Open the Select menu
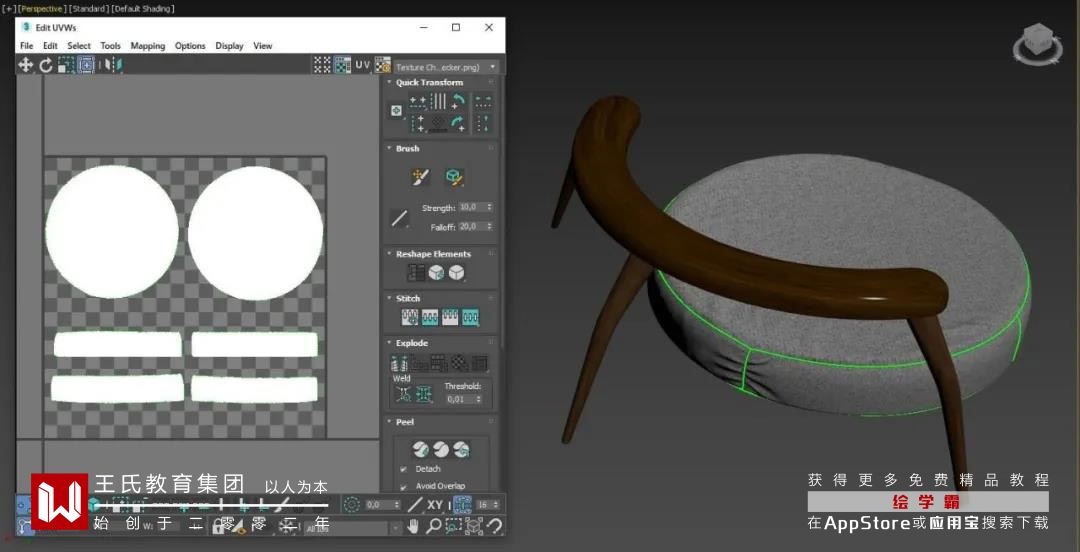Viewport: 1080px width, 552px height. (x=79, y=45)
